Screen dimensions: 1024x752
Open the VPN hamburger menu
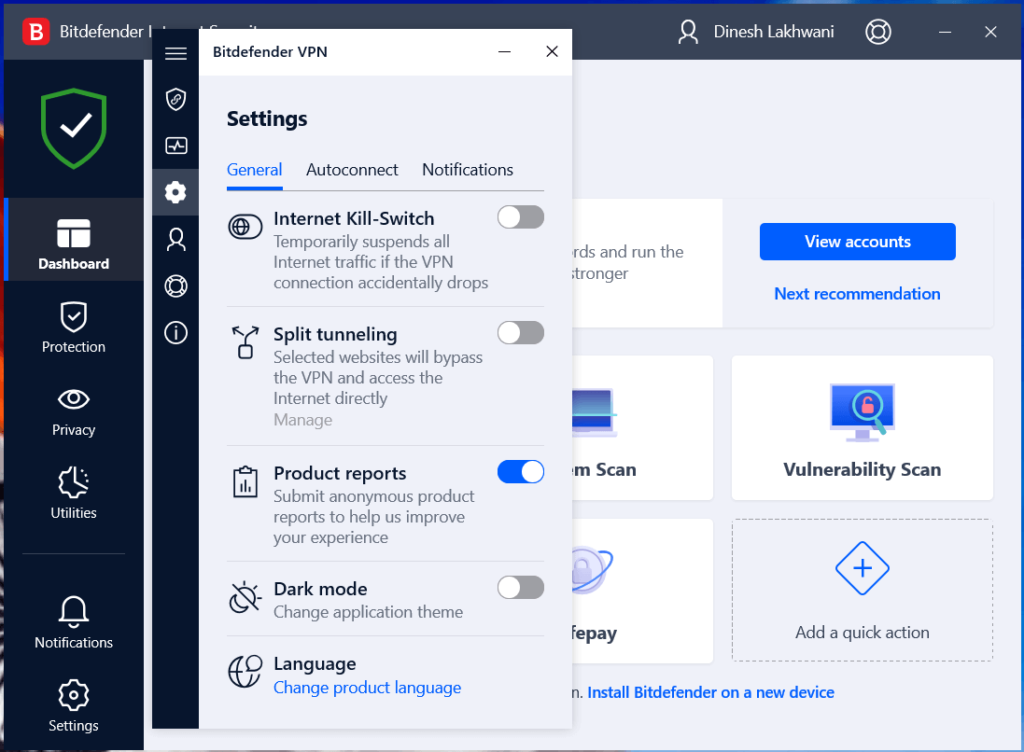[176, 53]
